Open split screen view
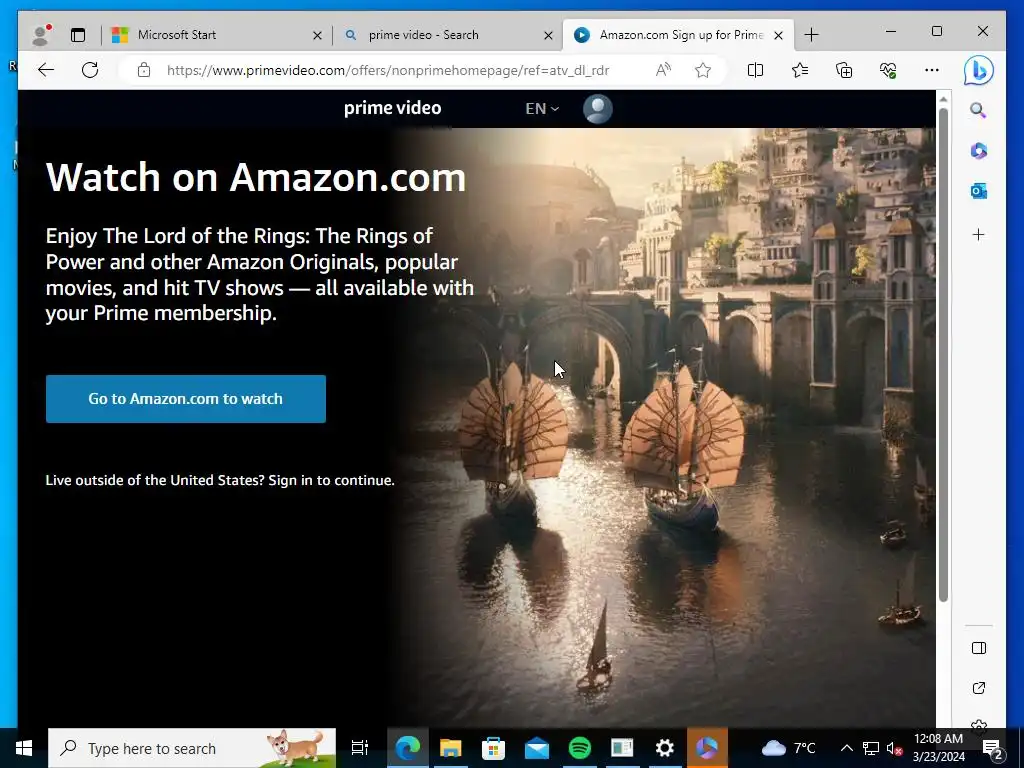This screenshot has width=1024, height=768. point(755,70)
